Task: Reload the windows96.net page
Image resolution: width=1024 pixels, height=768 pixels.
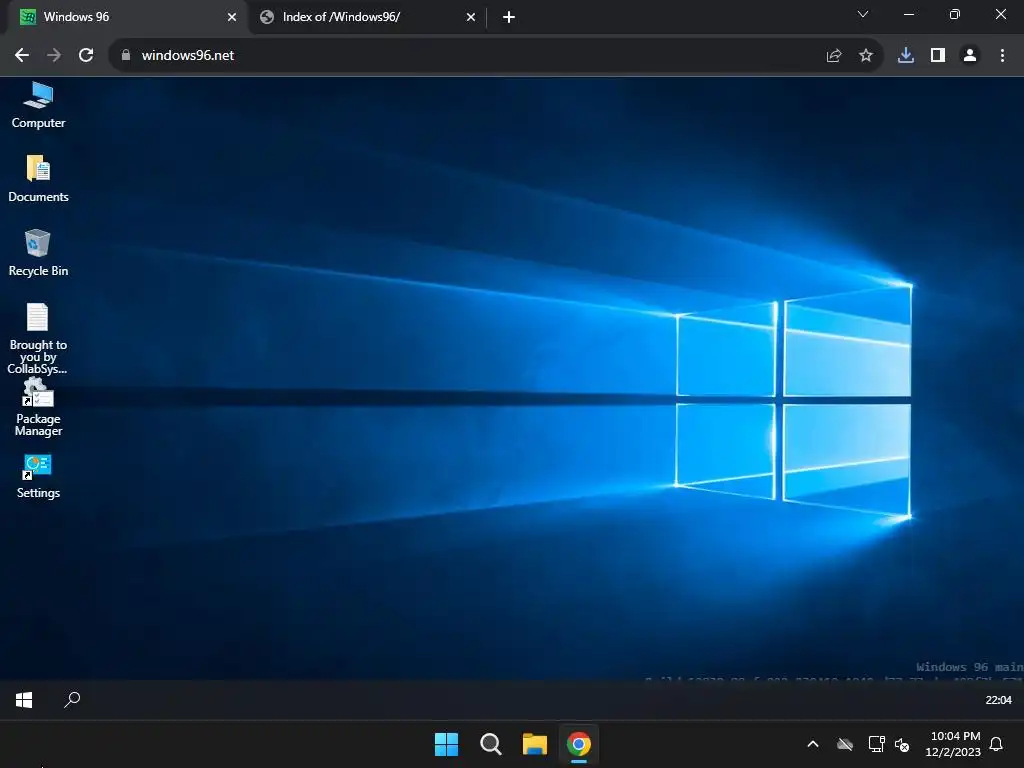Action: 86,56
